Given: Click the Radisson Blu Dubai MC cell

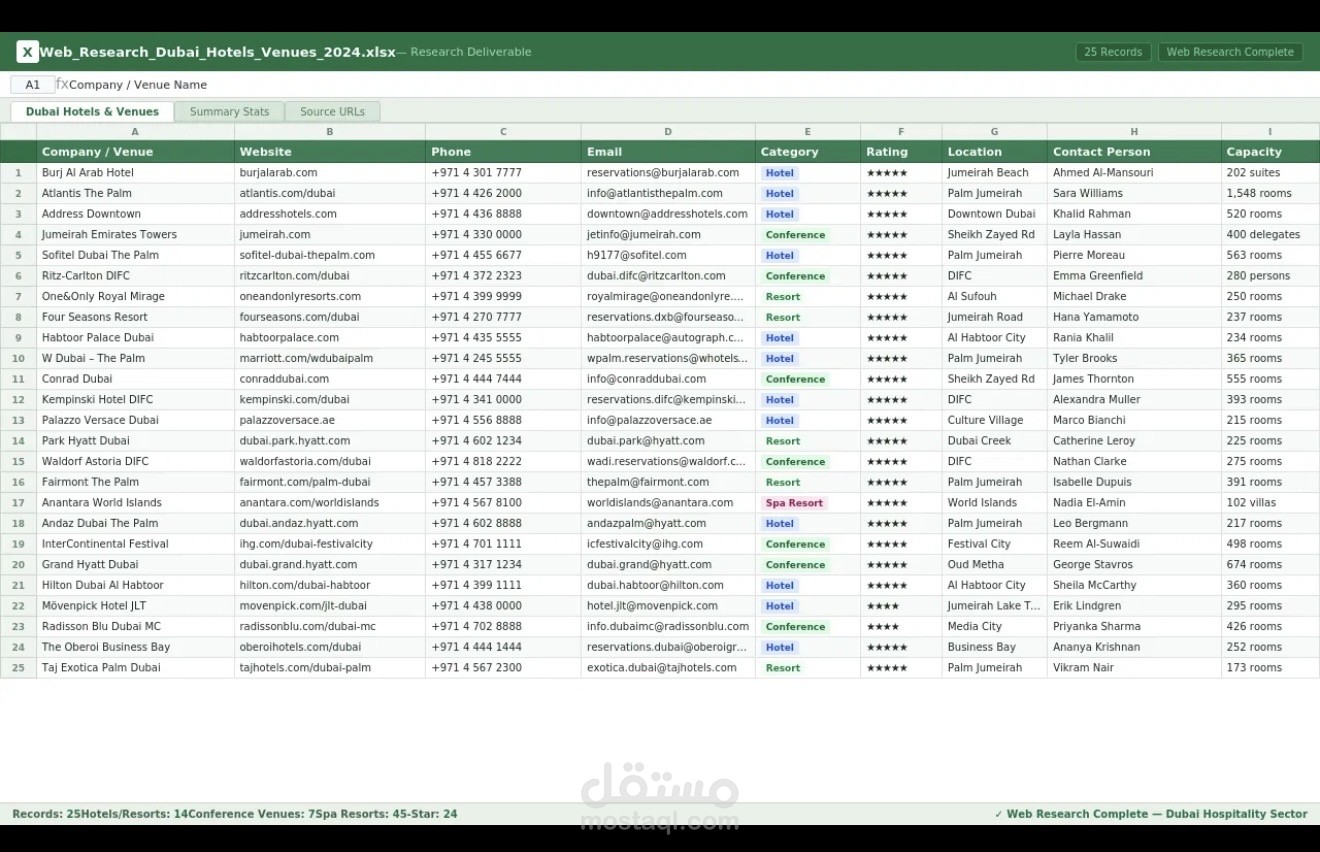Looking at the screenshot, I should [135, 627].
